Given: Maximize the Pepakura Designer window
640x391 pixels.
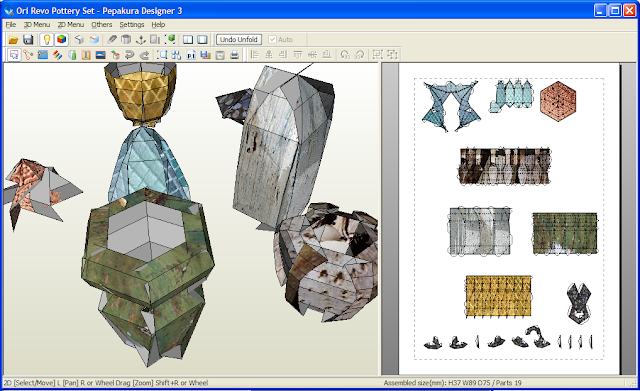Looking at the screenshot, I should point(615,11).
